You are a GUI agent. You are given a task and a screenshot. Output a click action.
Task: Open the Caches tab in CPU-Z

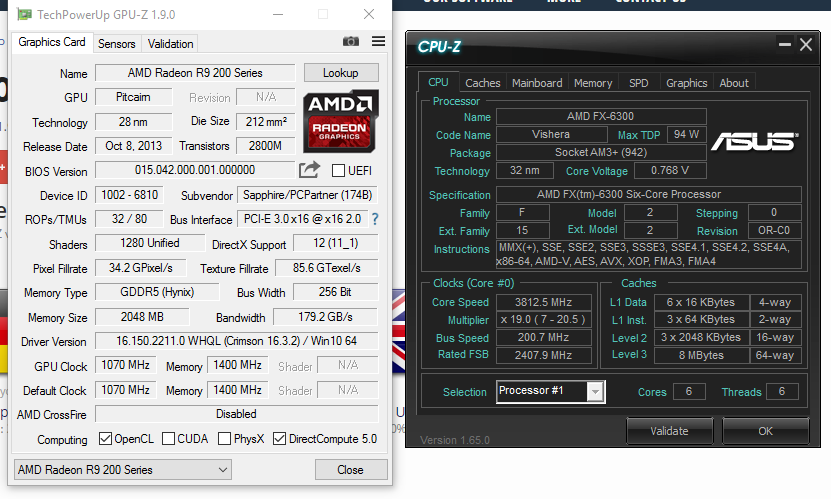click(x=482, y=83)
